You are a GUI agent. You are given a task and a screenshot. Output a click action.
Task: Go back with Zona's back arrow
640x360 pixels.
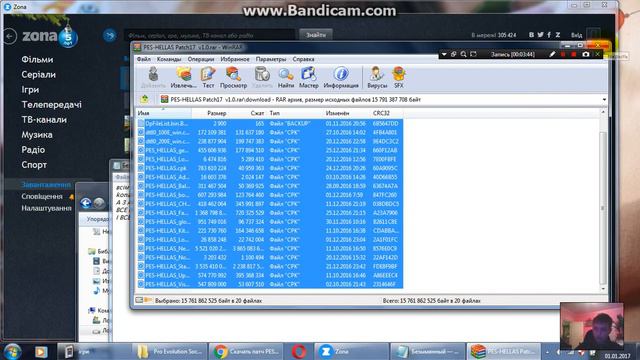(x=10, y=36)
